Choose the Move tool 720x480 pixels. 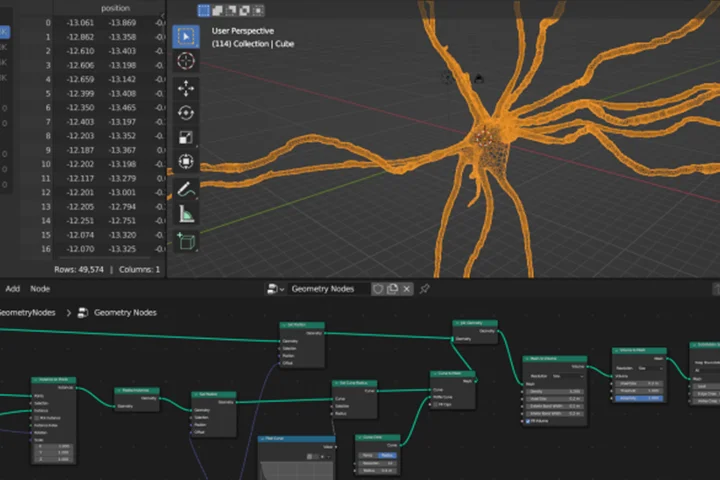(x=186, y=88)
